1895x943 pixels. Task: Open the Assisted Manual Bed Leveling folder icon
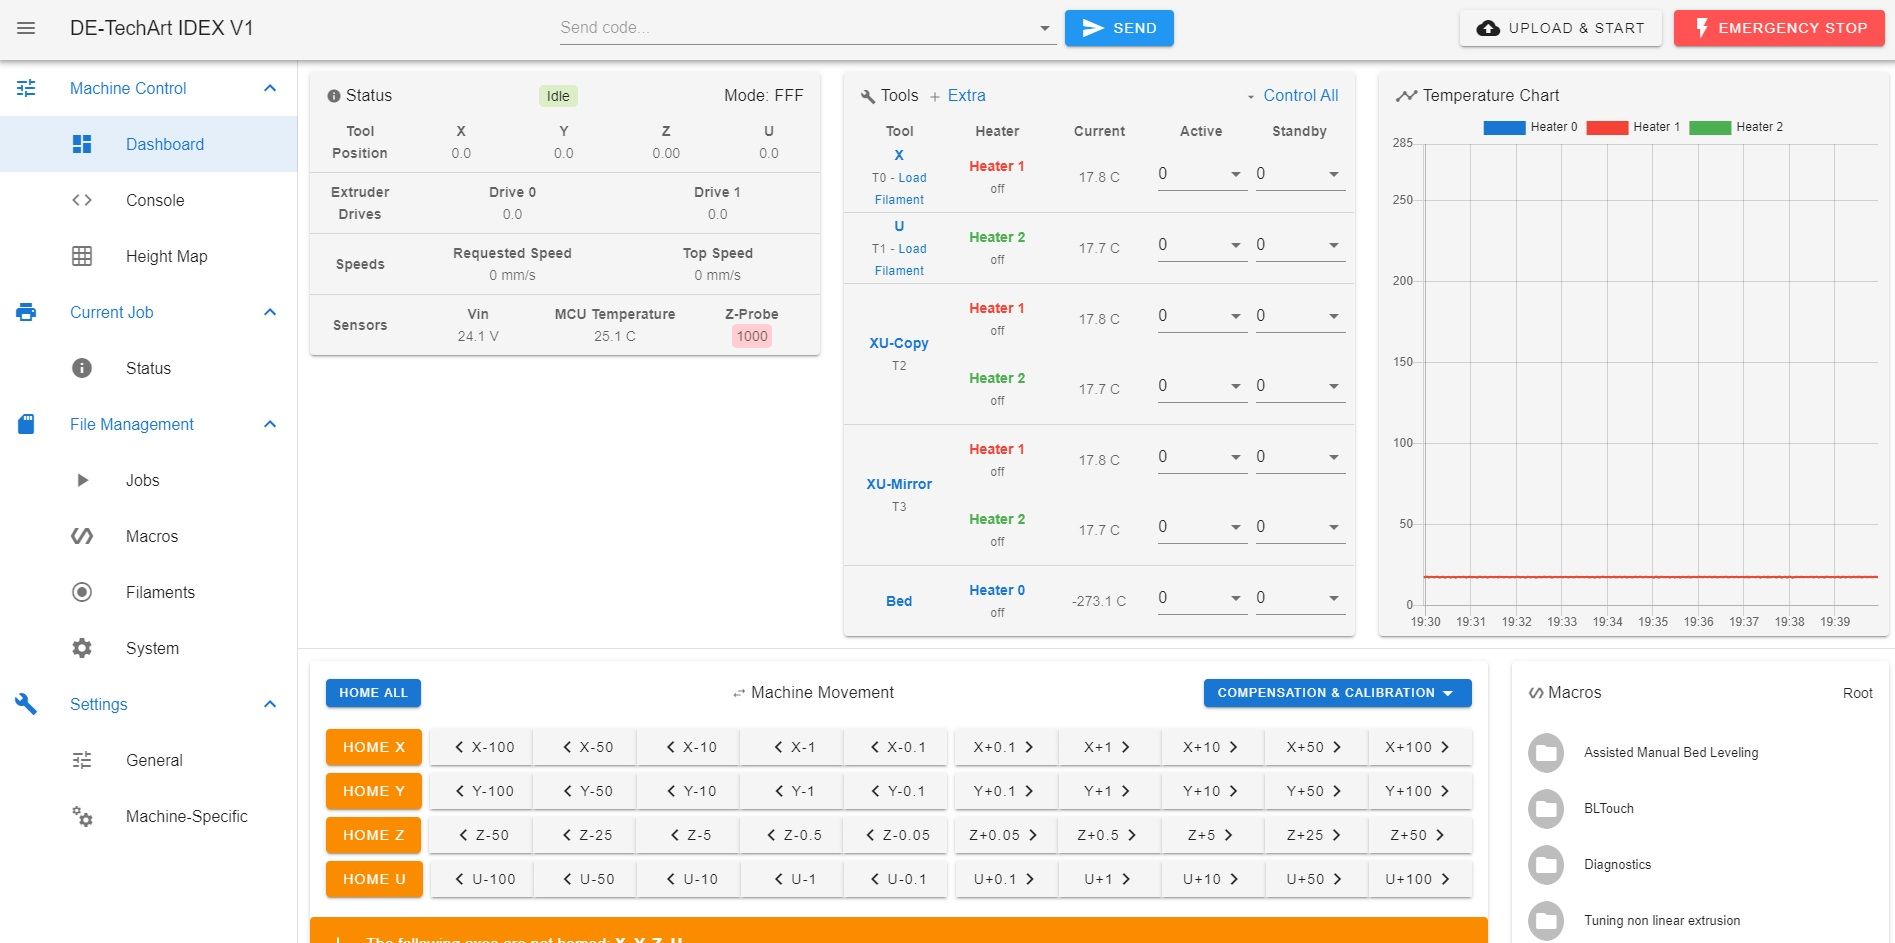[1546, 753]
